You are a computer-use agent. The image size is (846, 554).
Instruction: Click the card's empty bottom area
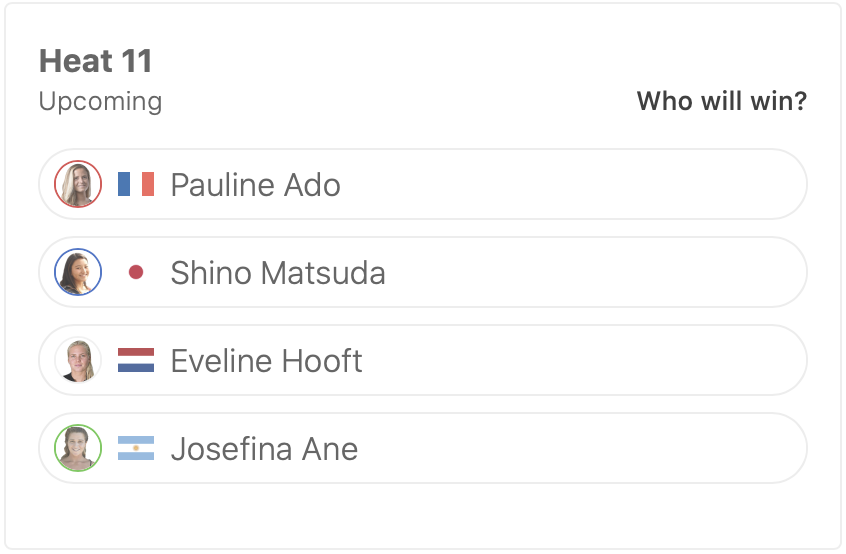pyautogui.click(x=422, y=516)
